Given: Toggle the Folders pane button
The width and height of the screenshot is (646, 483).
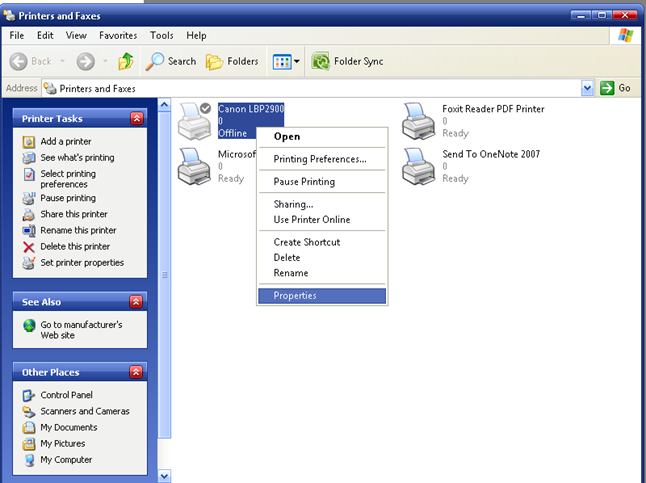Looking at the screenshot, I should coord(232,61).
